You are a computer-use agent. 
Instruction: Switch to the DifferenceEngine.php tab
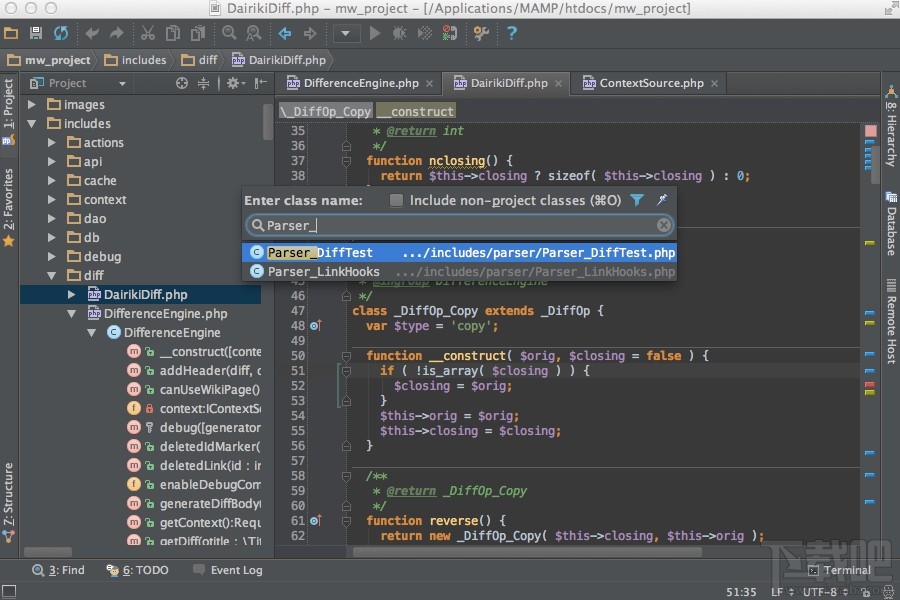point(360,83)
